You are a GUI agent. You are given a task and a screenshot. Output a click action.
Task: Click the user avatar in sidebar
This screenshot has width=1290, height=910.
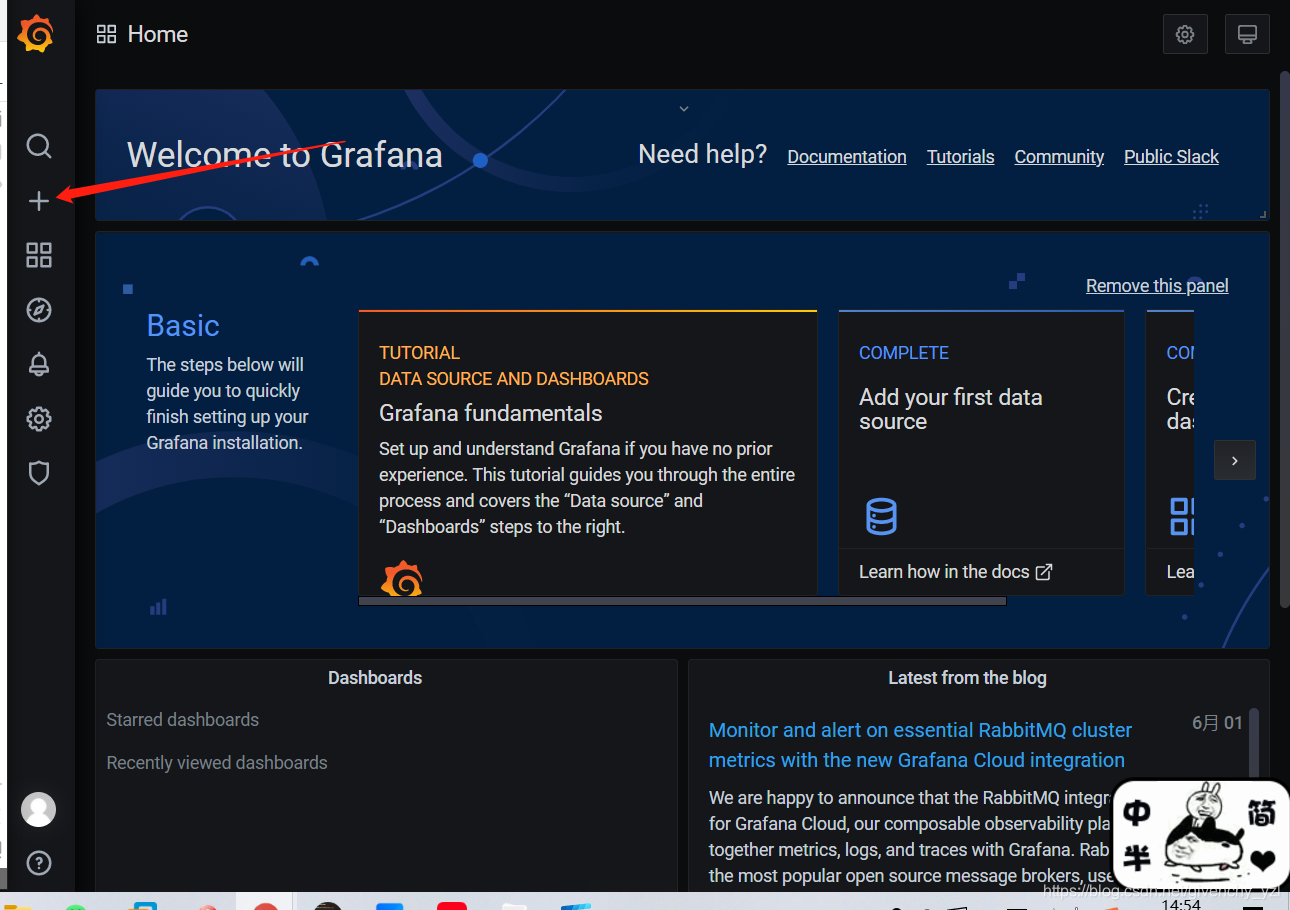click(38, 809)
